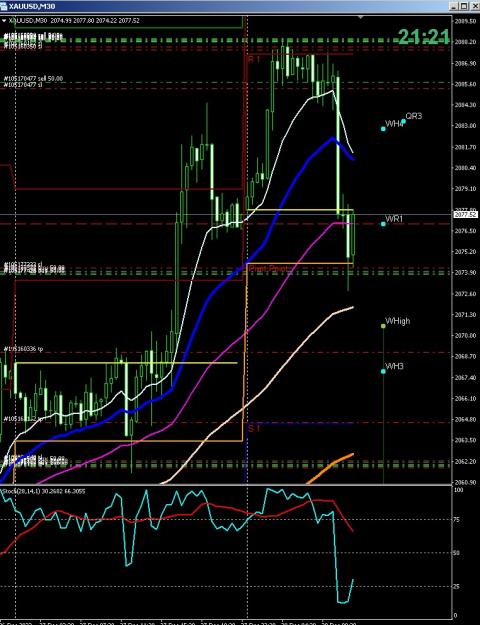Minimize the XAUUSD,M30 chart window
The image size is (480, 625).
click(454, 6)
